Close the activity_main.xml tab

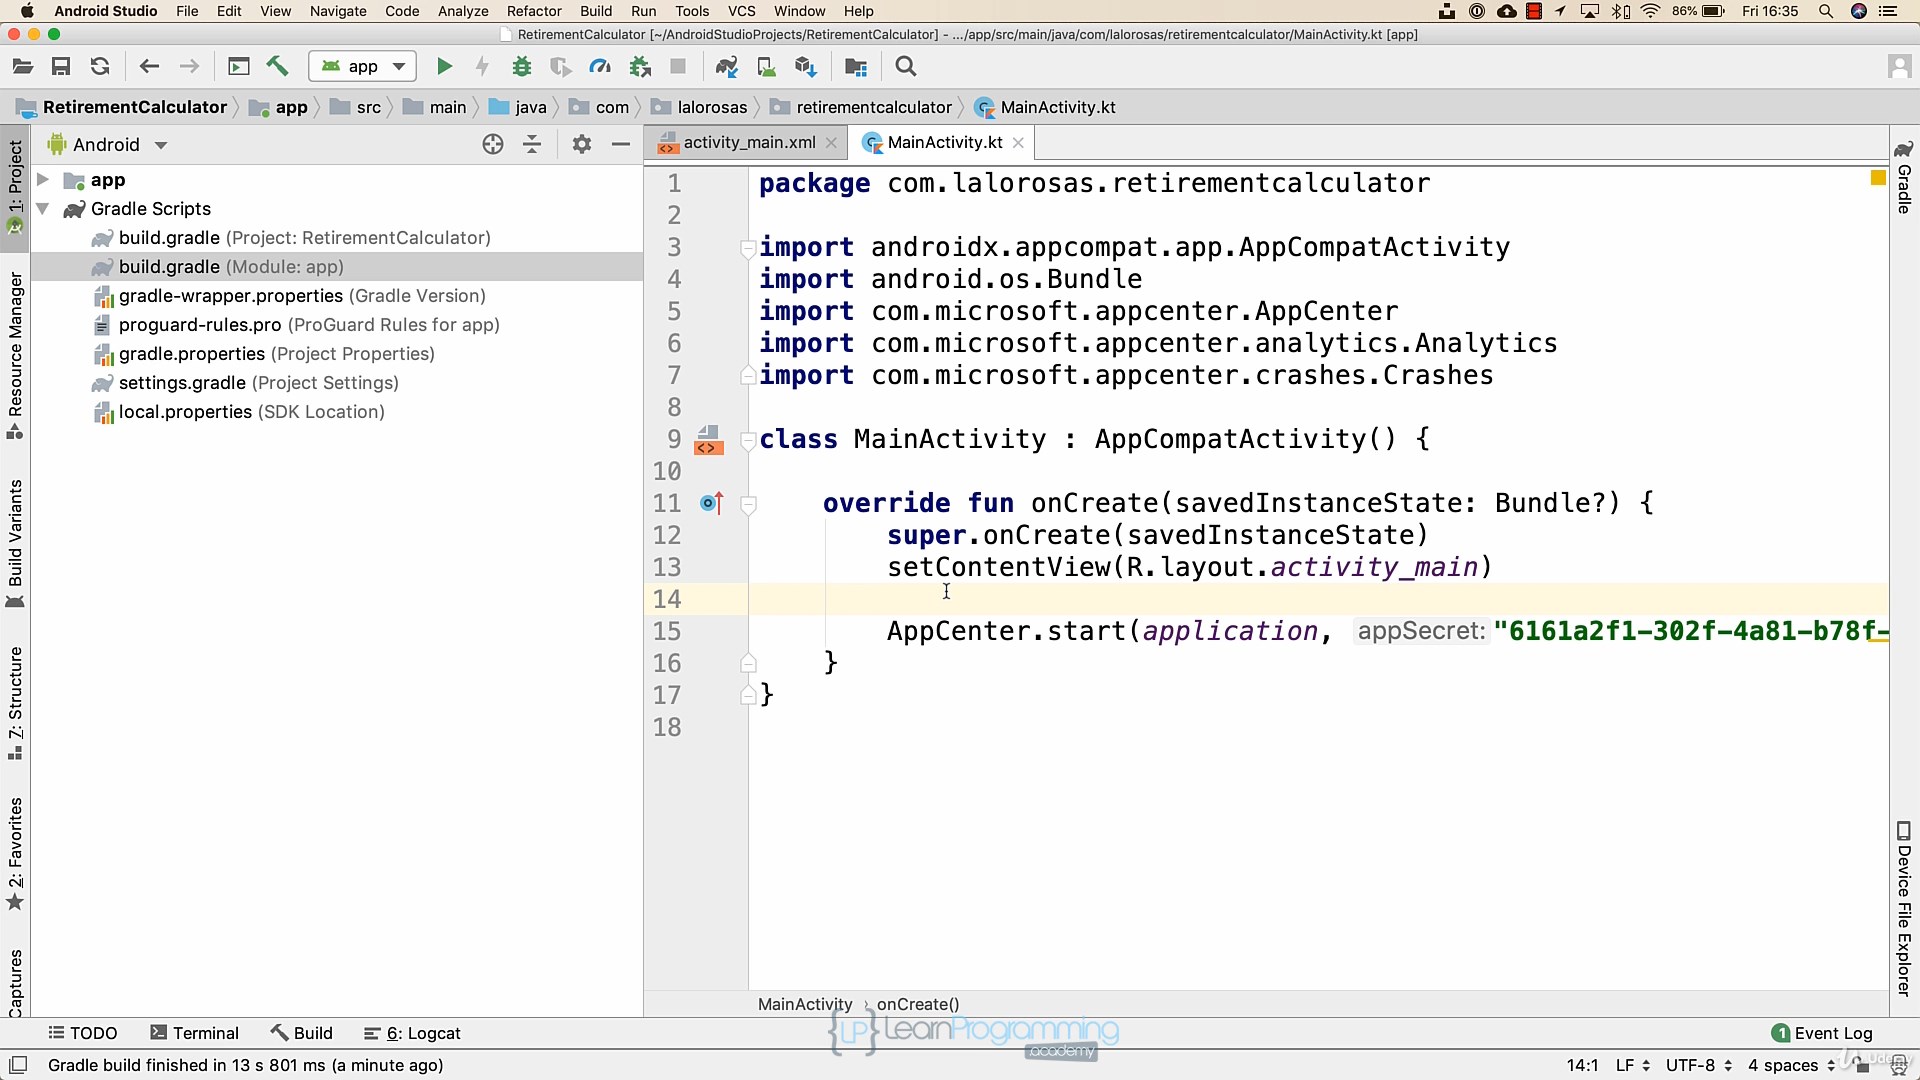pos(831,143)
